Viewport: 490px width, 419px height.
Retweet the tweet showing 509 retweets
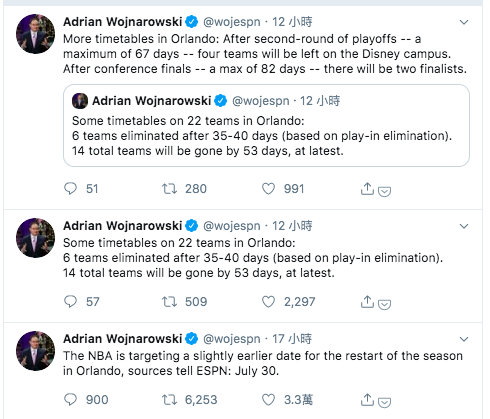pyautogui.click(x=169, y=302)
